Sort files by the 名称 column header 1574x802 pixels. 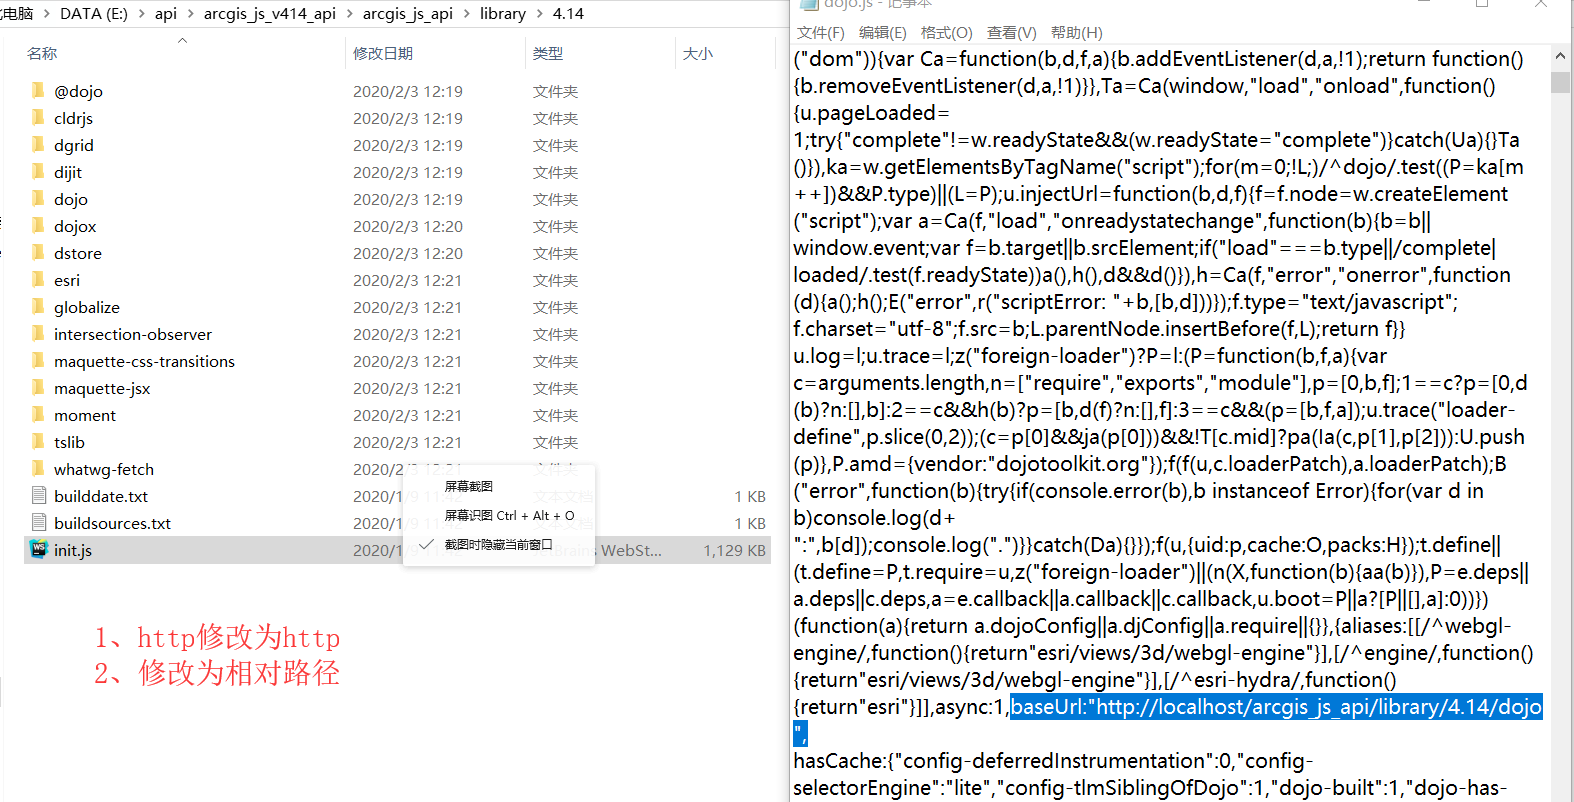point(42,54)
